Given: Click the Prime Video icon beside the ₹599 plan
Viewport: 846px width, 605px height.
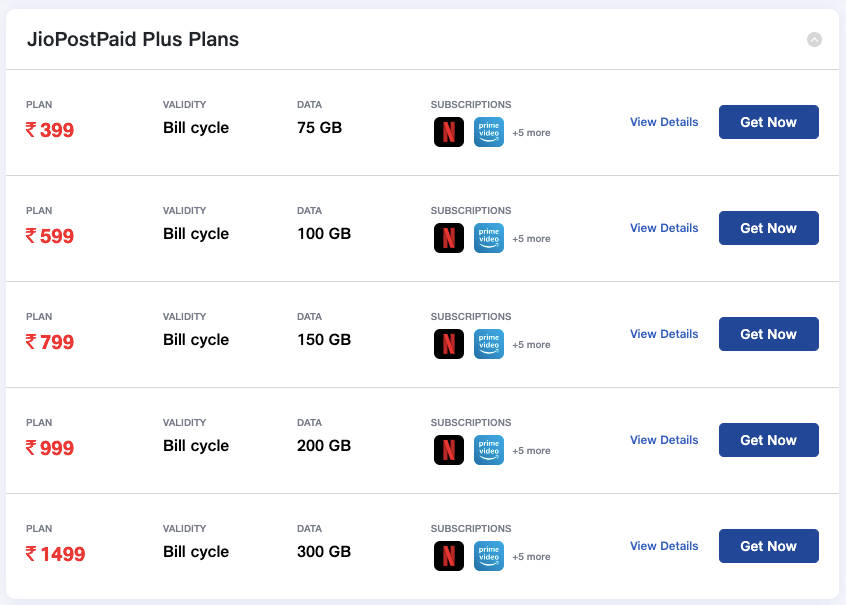Looking at the screenshot, I should point(488,238).
